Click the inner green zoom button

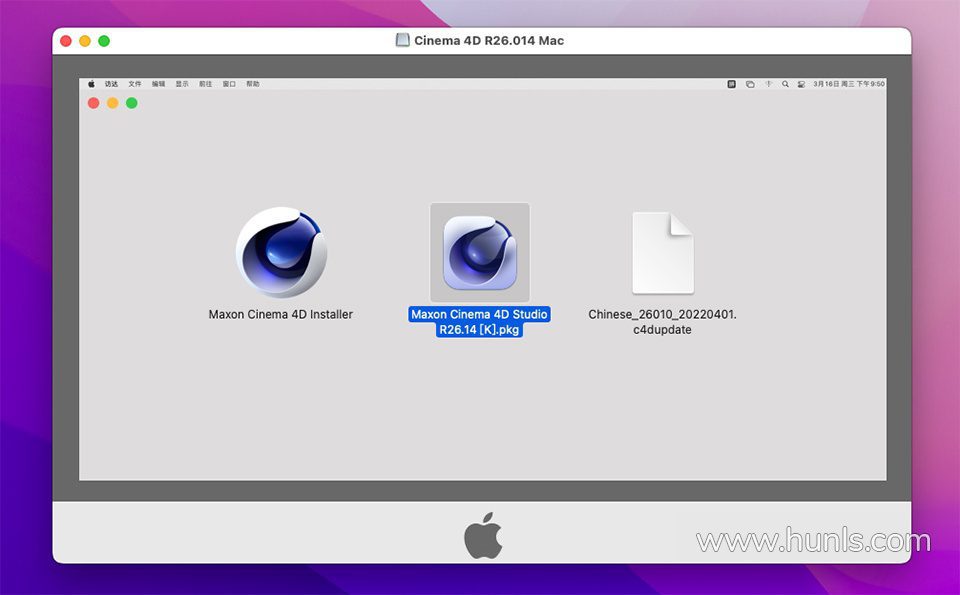tap(131, 103)
